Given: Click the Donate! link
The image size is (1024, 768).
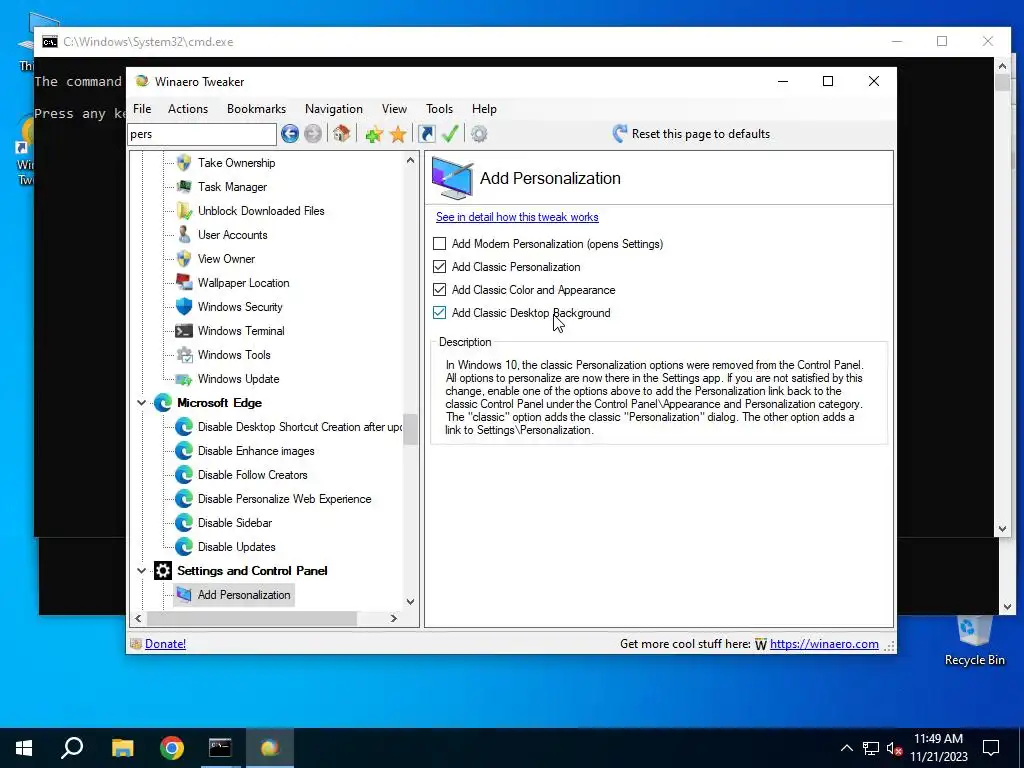Looking at the screenshot, I should [165, 644].
